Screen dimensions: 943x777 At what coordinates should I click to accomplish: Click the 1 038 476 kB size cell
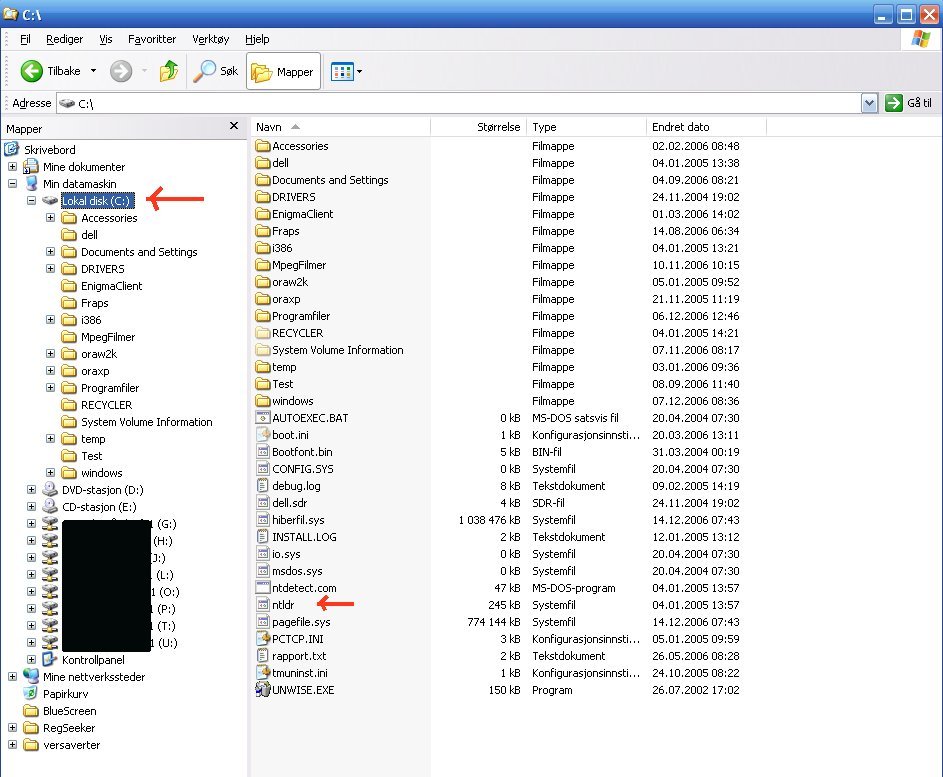tap(490, 520)
